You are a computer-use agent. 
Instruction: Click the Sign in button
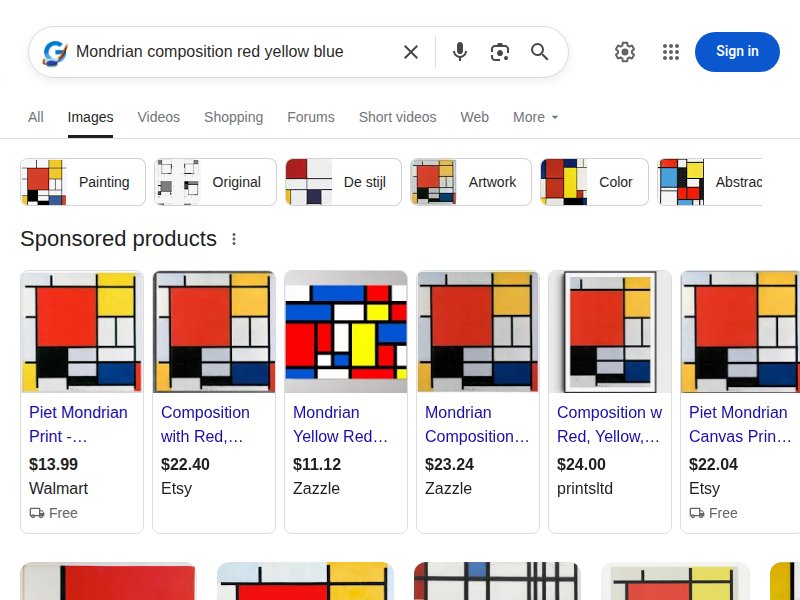737,52
